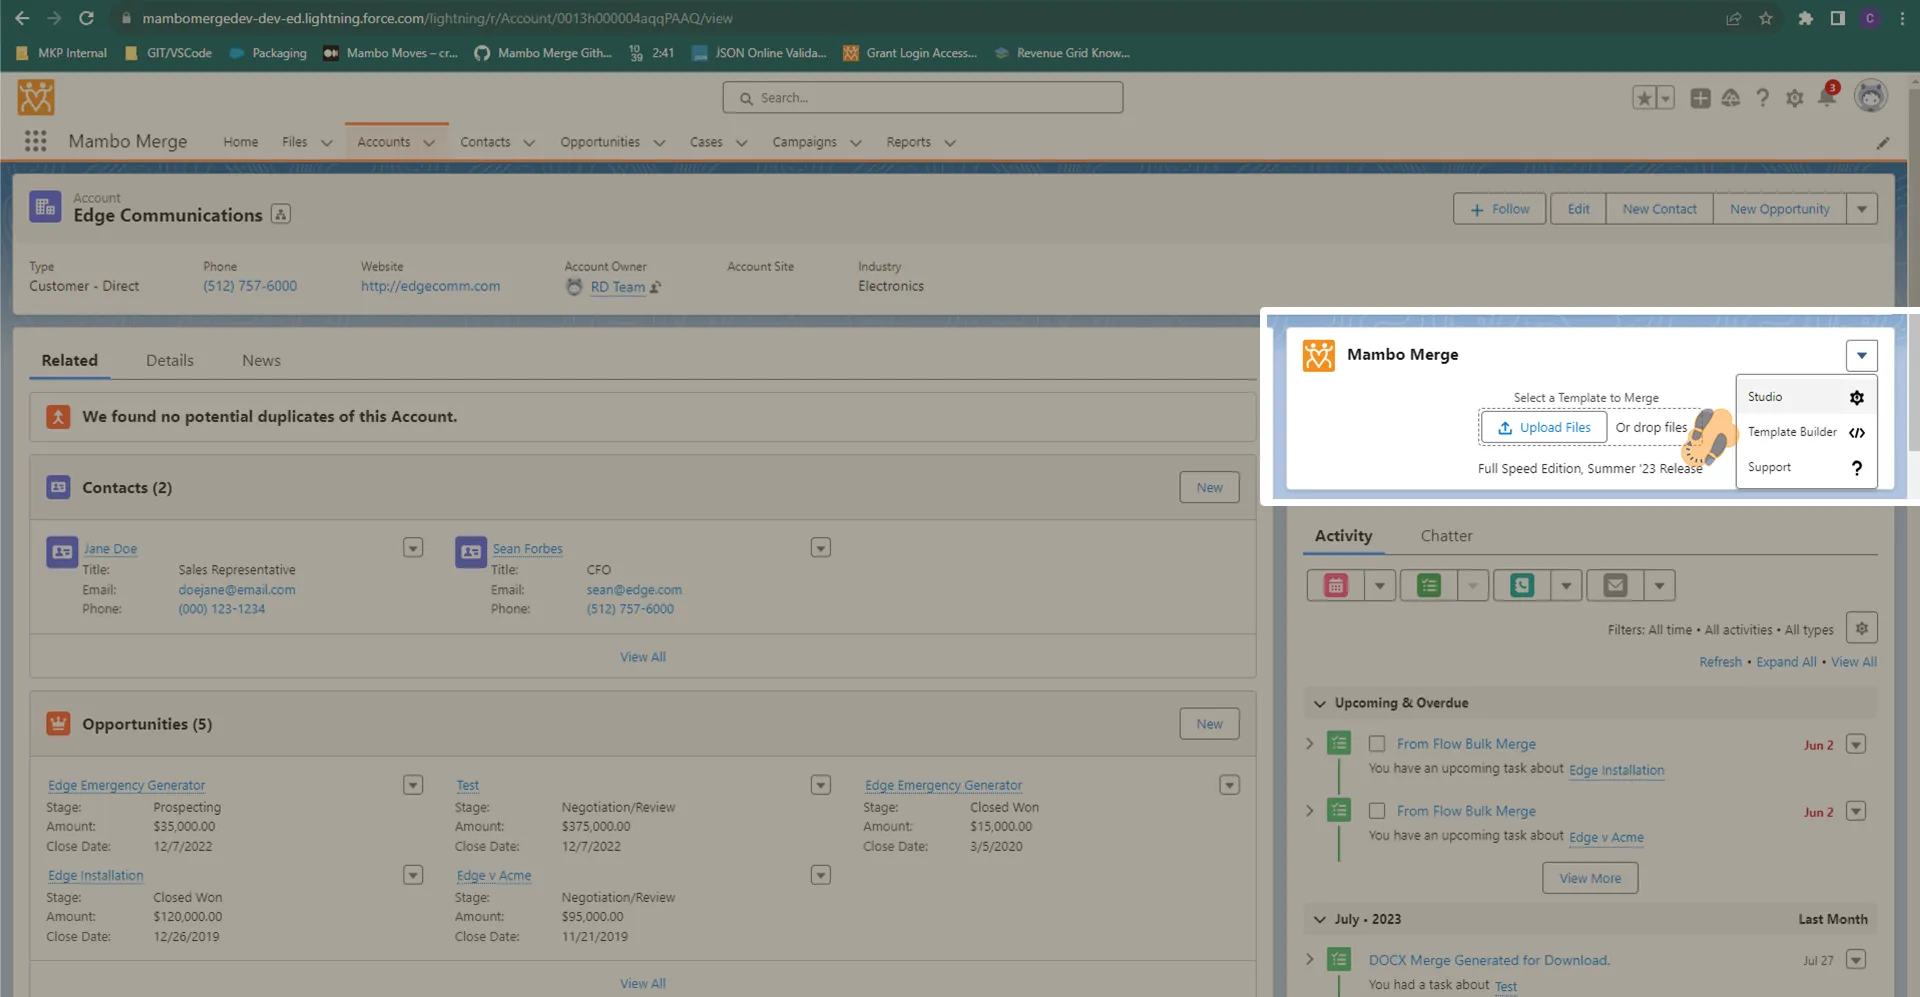
Task: Bookmark this page with browser star
Action: [x=1766, y=18]
